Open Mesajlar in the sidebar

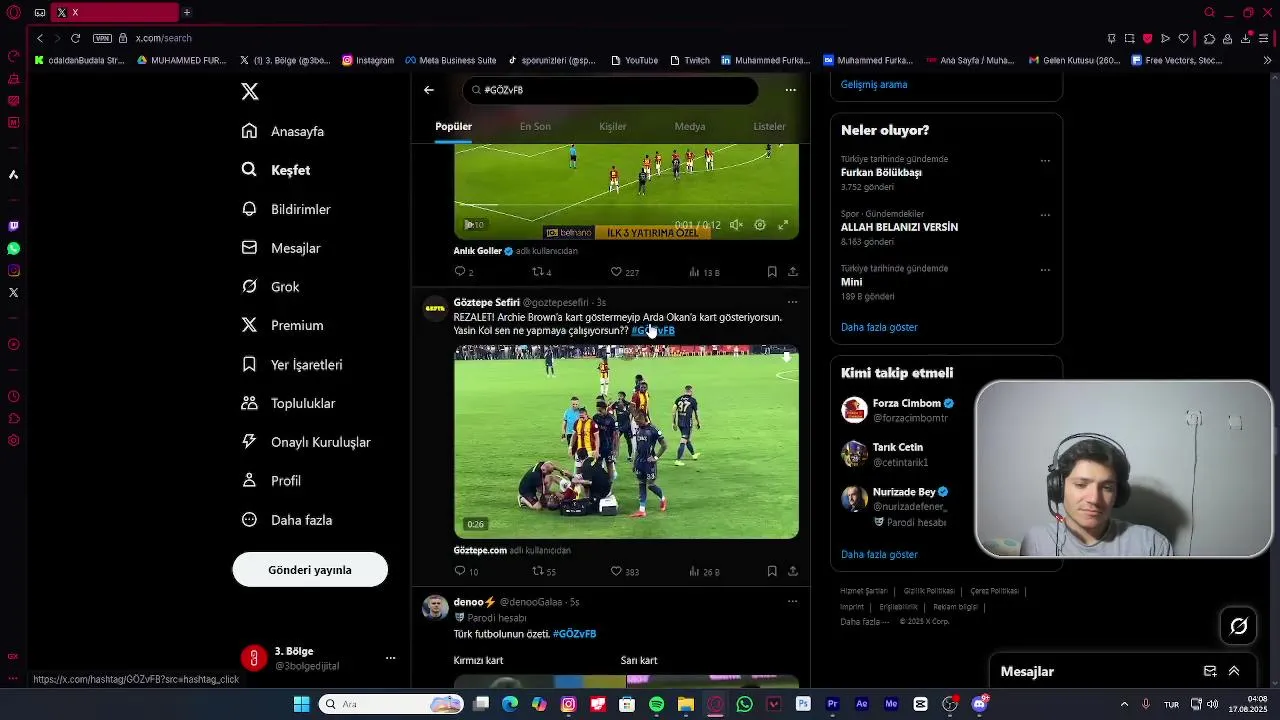click(x=281, y=248)
